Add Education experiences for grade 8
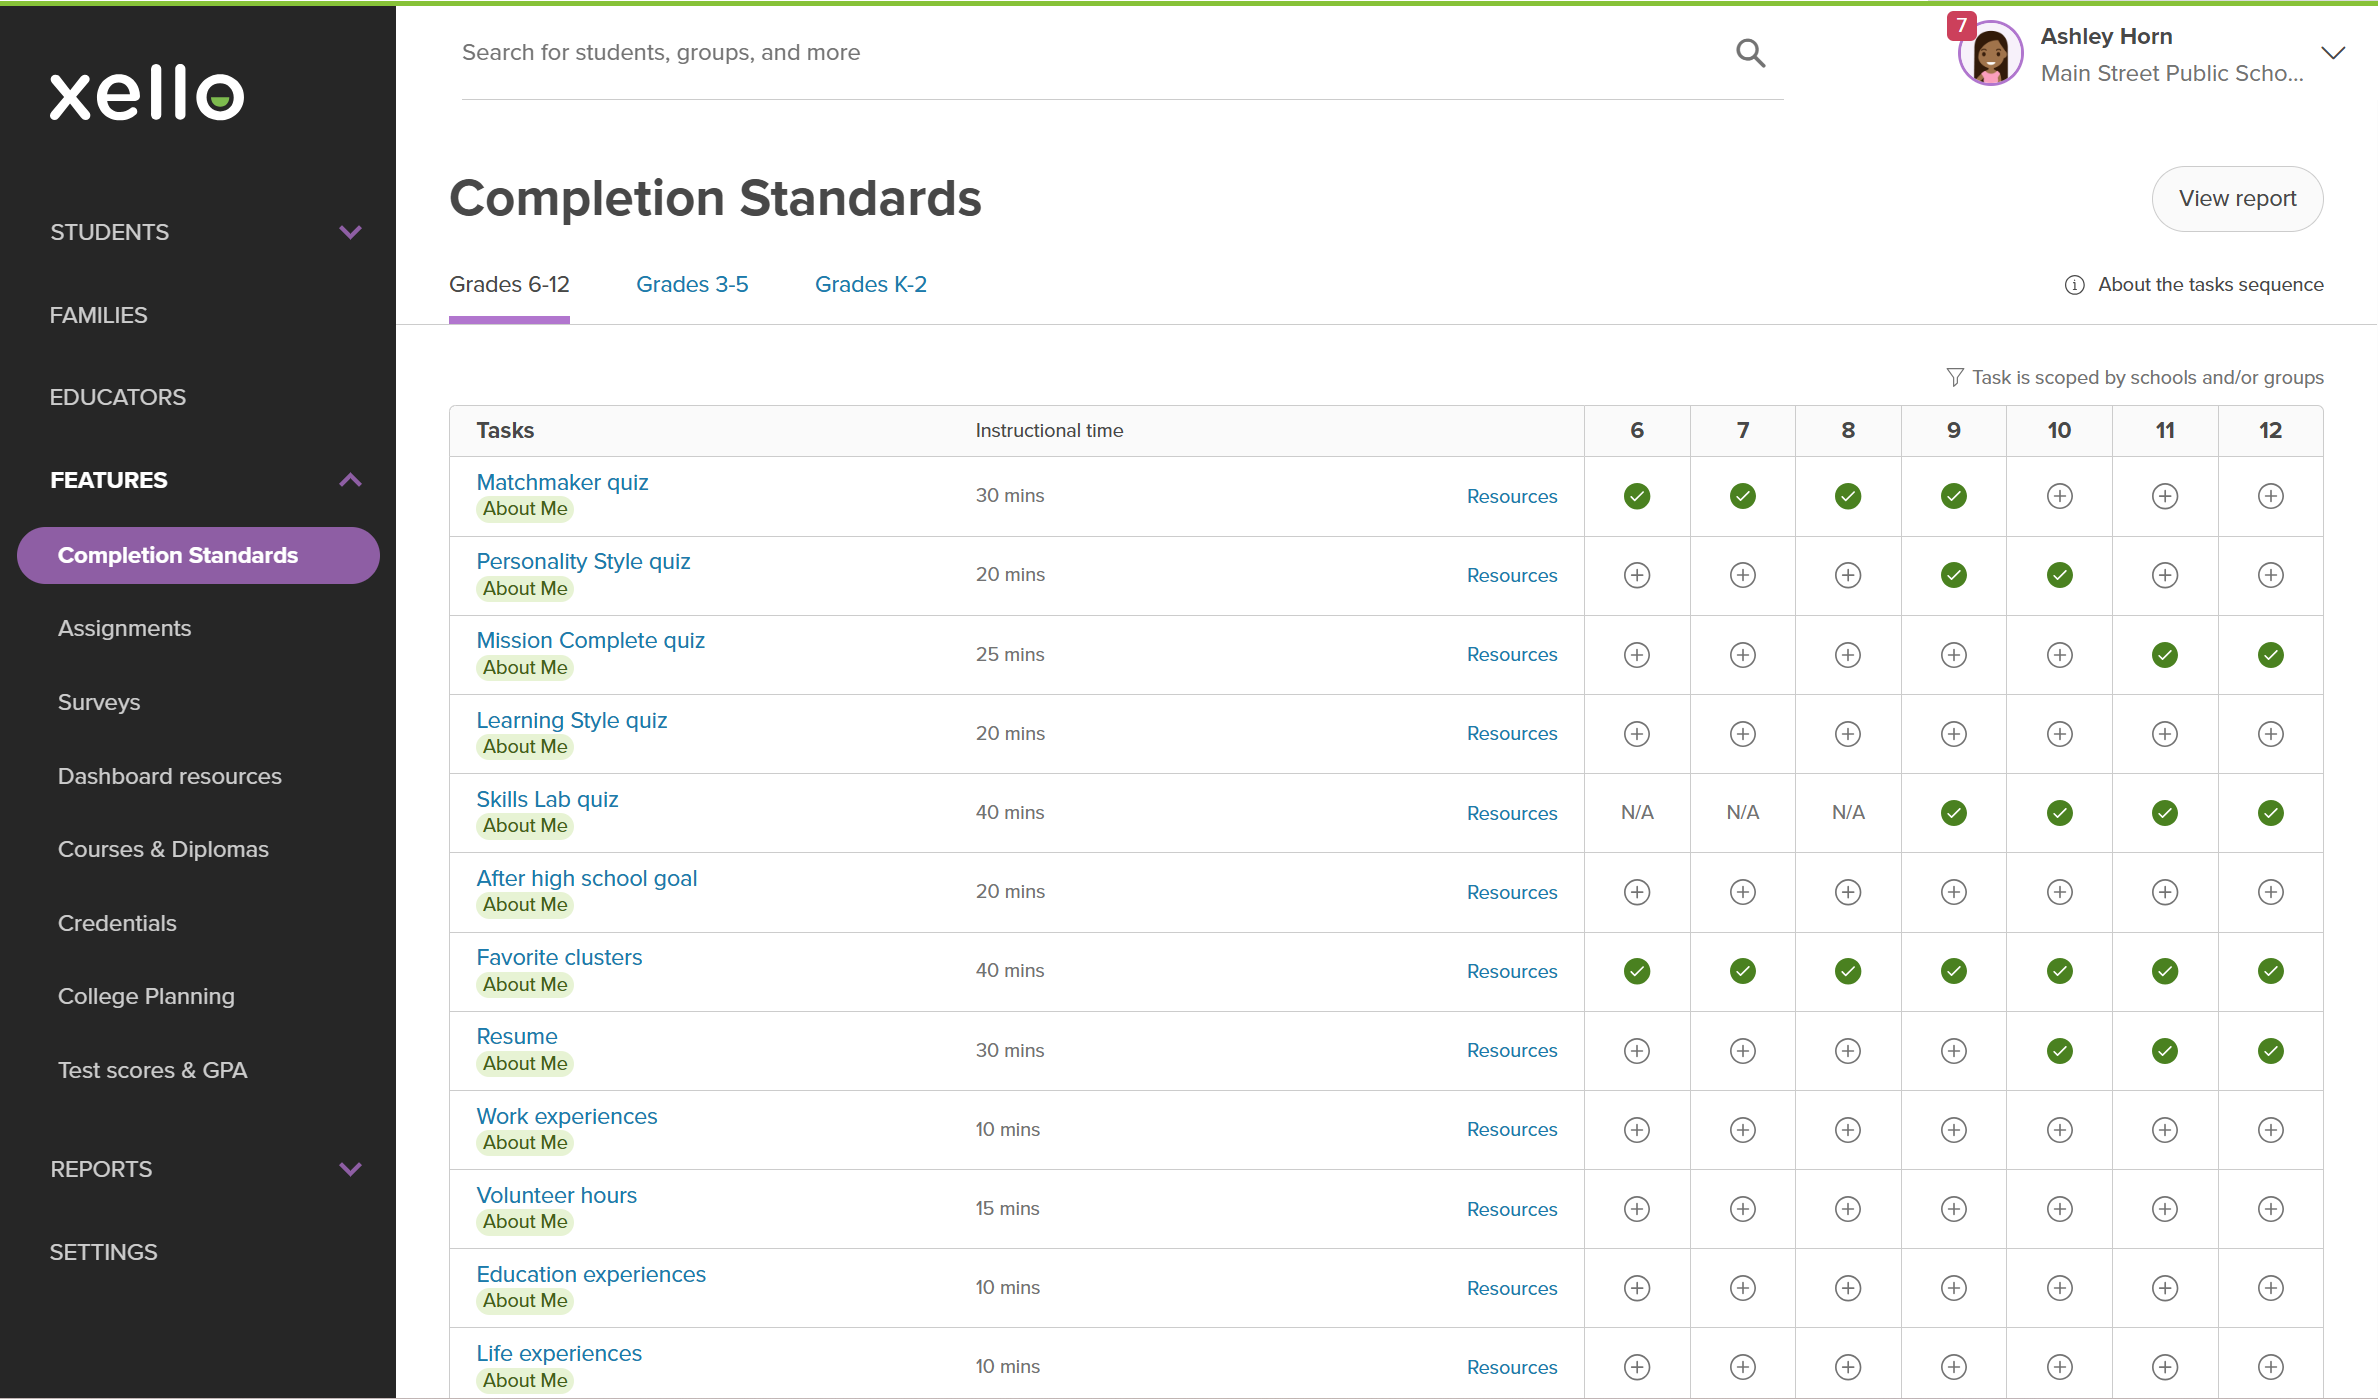 [x=1848, y=1288]
